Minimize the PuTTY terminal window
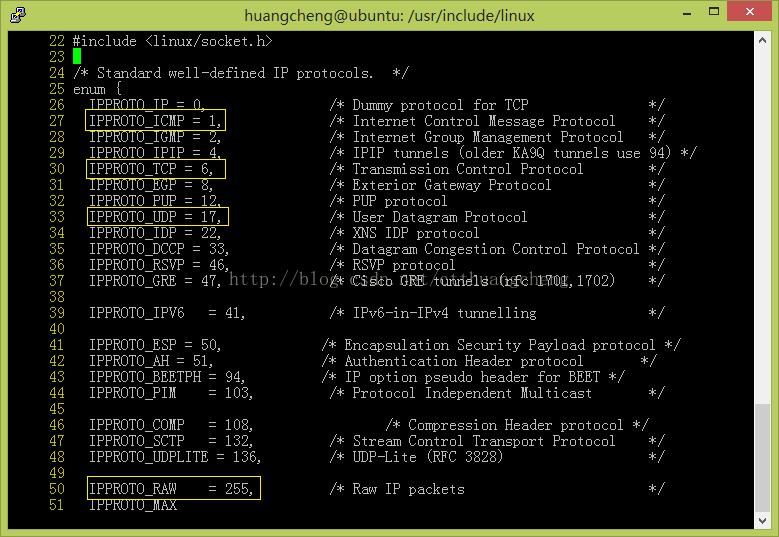Viewport: 779px width, 537px height. (687, 13)
